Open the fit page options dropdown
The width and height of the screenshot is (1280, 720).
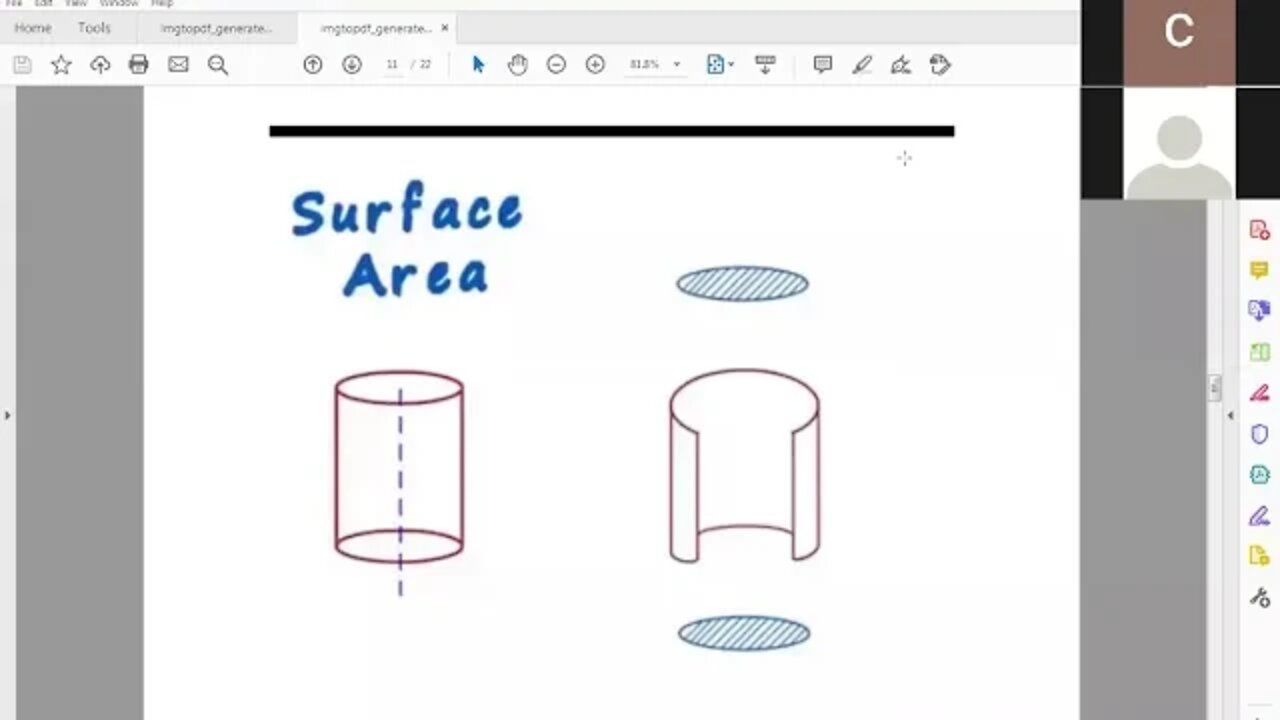click(720, 65)
